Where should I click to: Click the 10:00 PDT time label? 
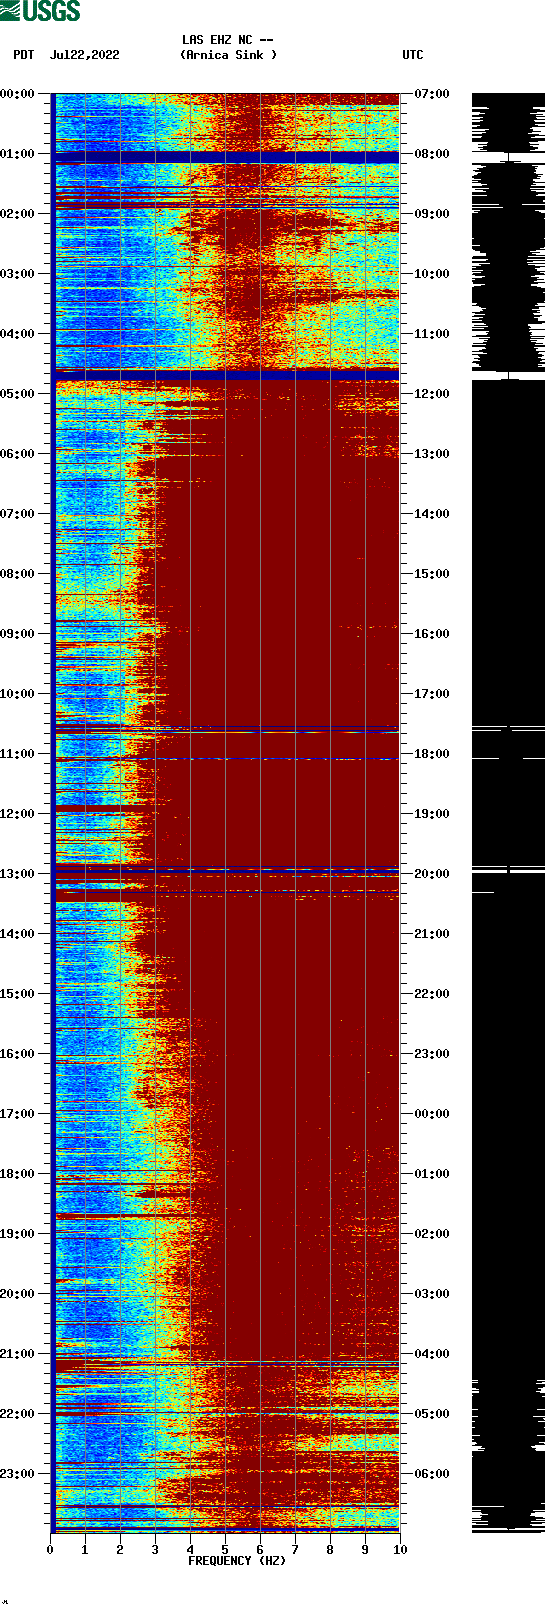click(18, 694)
